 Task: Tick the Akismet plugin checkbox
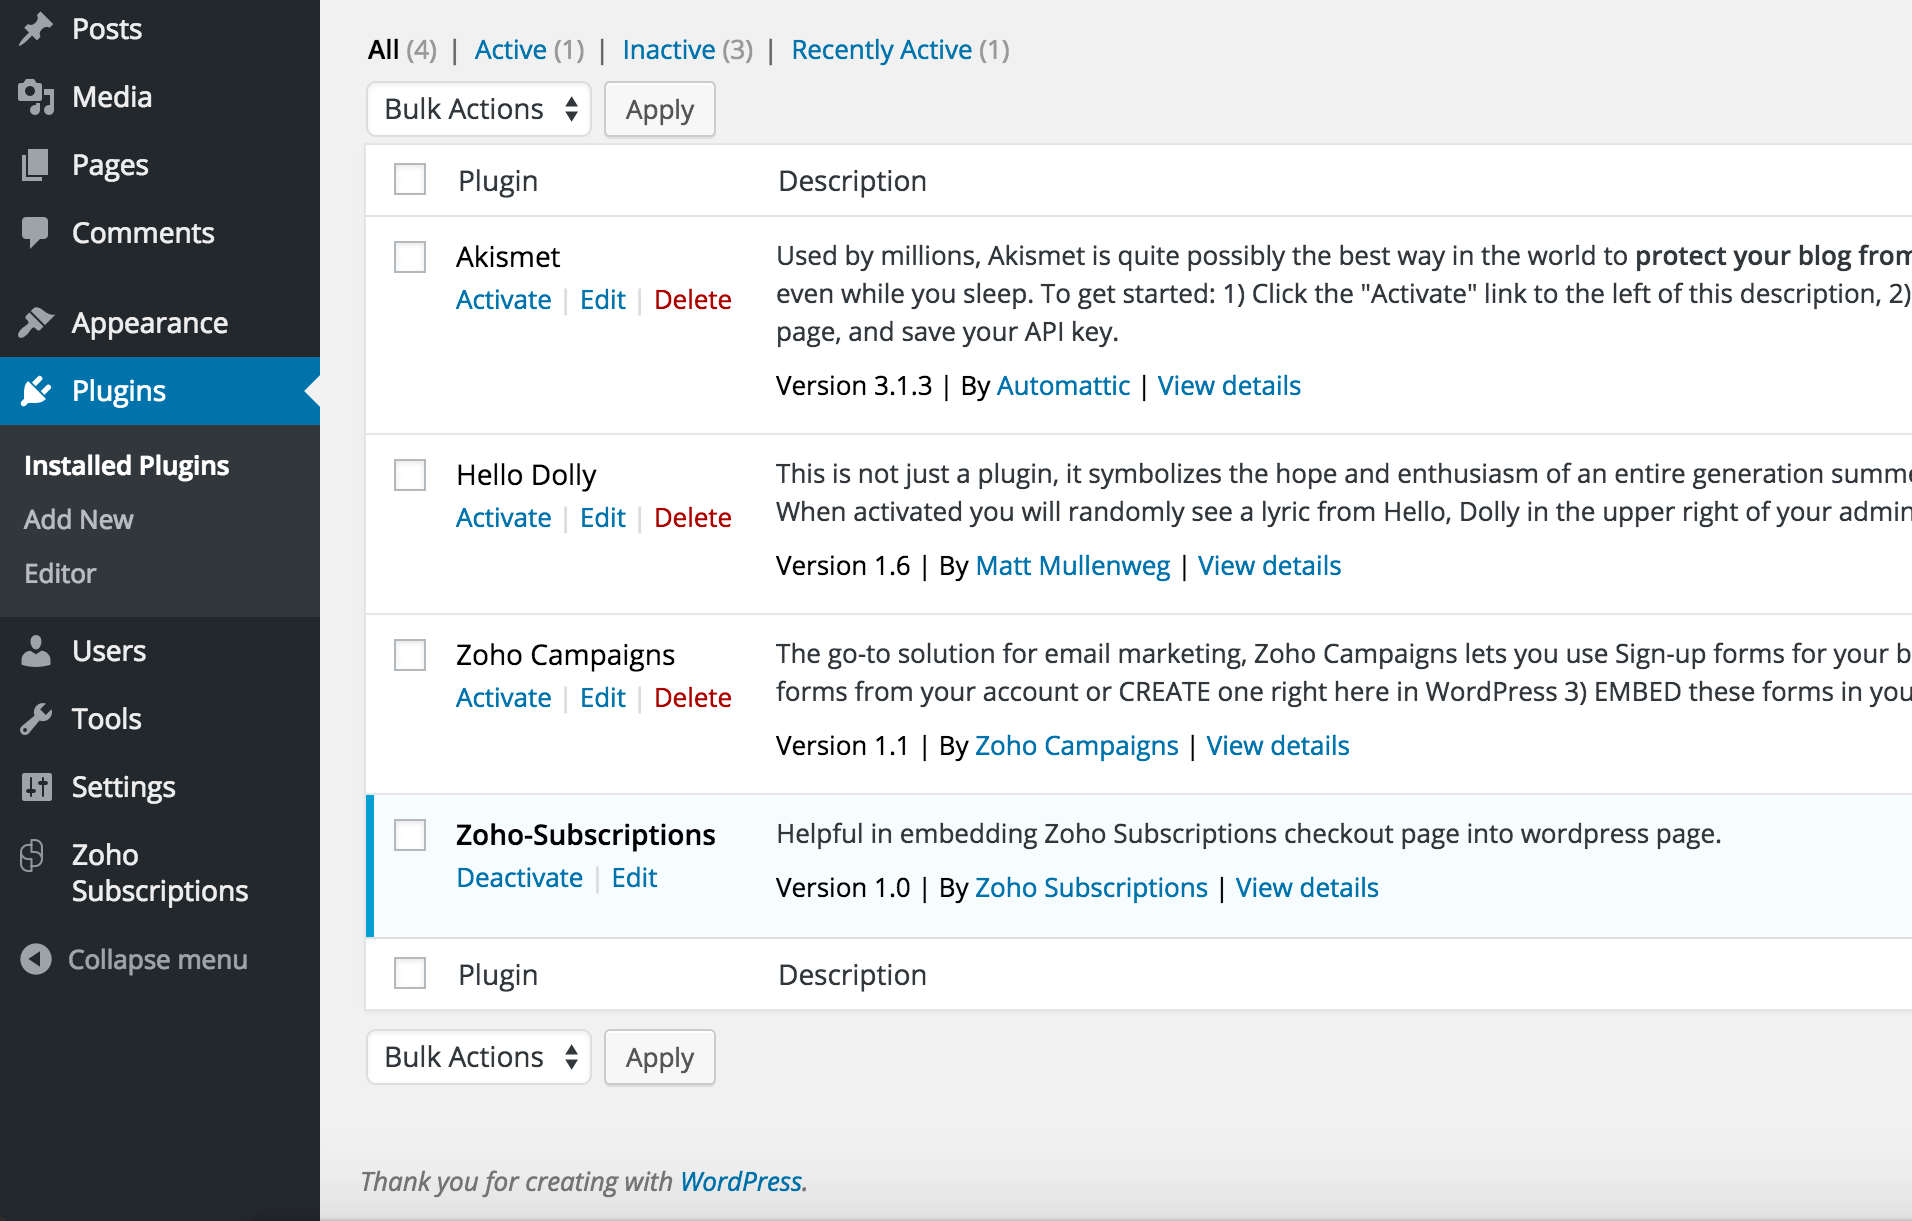(x=410, y=257)
